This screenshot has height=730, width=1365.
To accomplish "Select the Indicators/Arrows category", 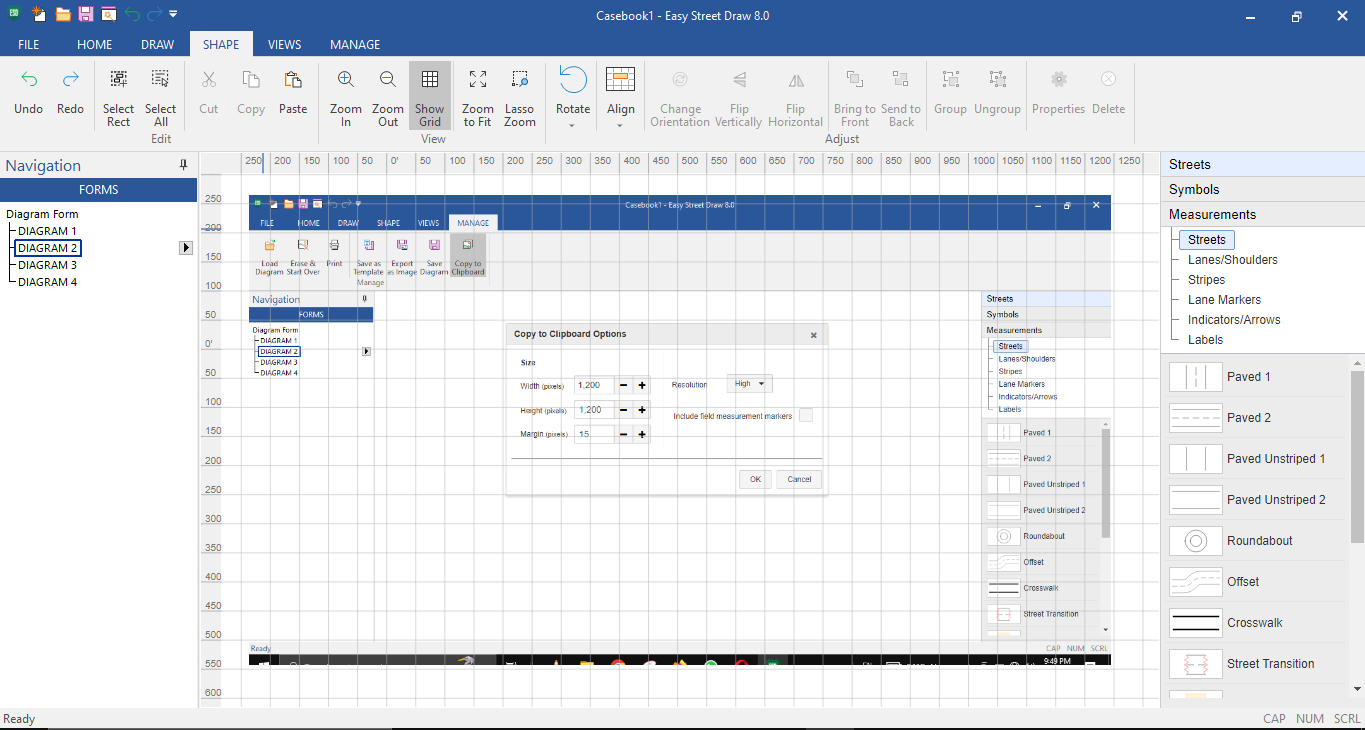I will coord(1235,320).
